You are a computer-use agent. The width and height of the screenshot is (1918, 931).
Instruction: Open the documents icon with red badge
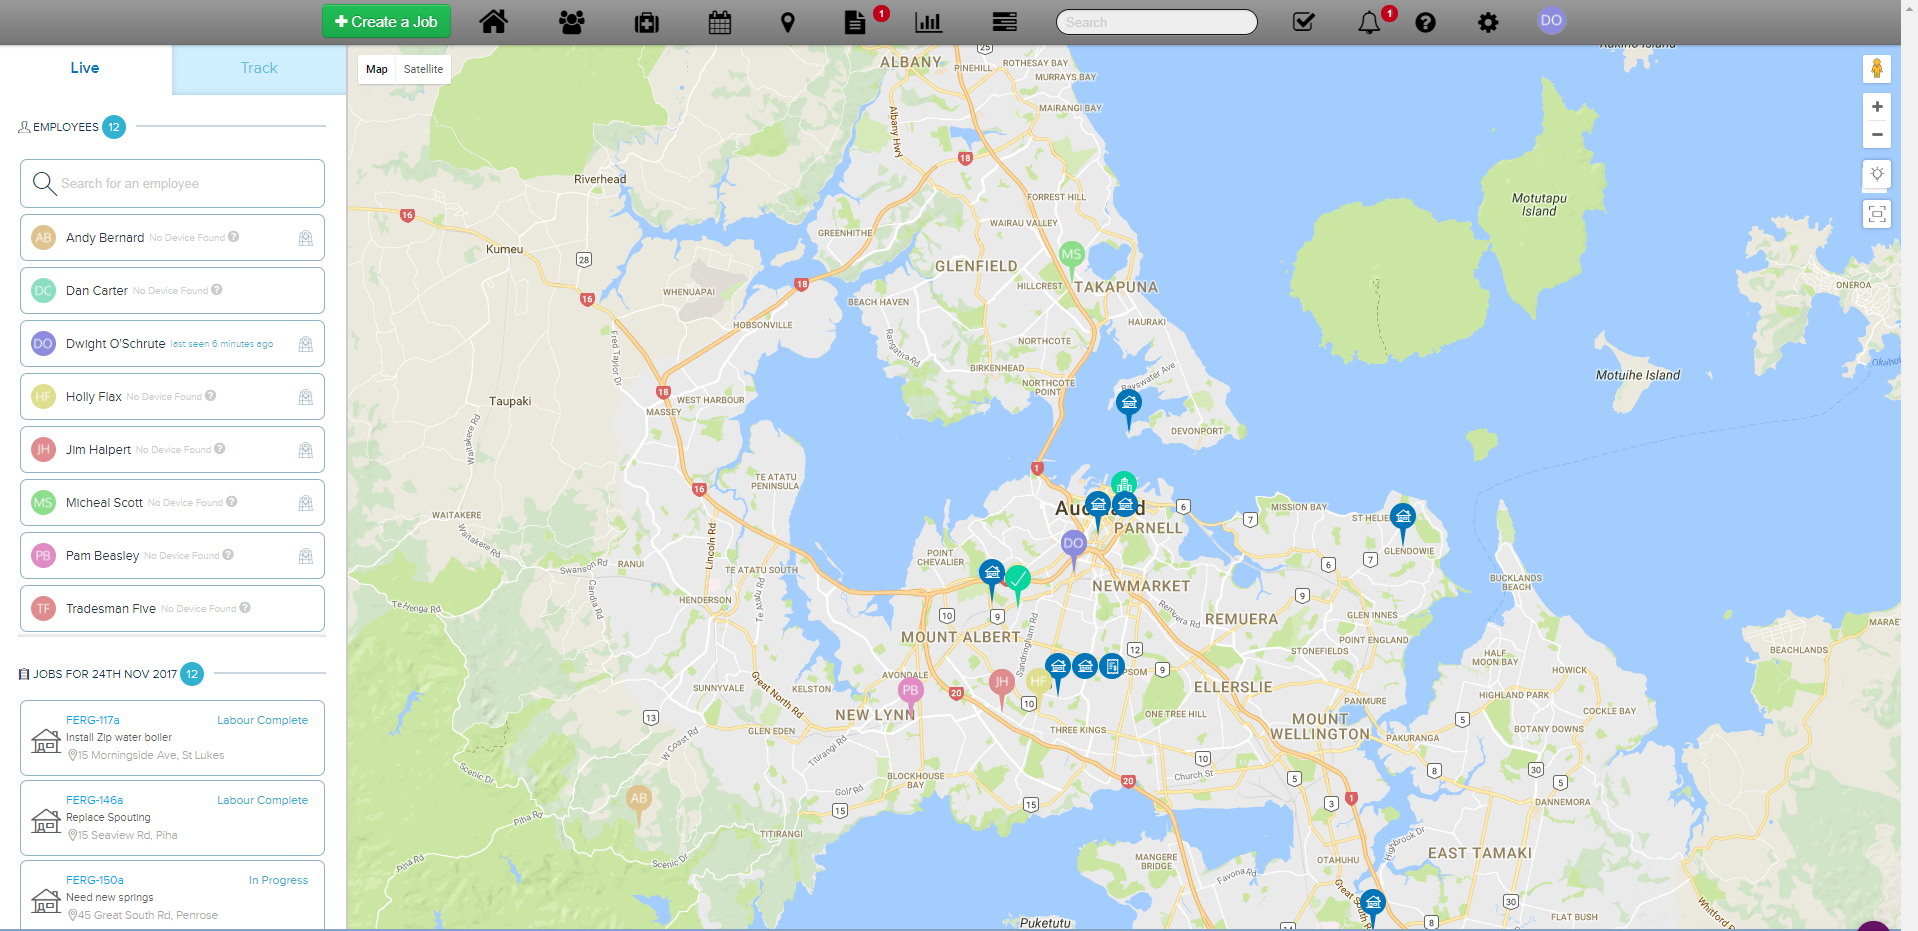(855, 22)
